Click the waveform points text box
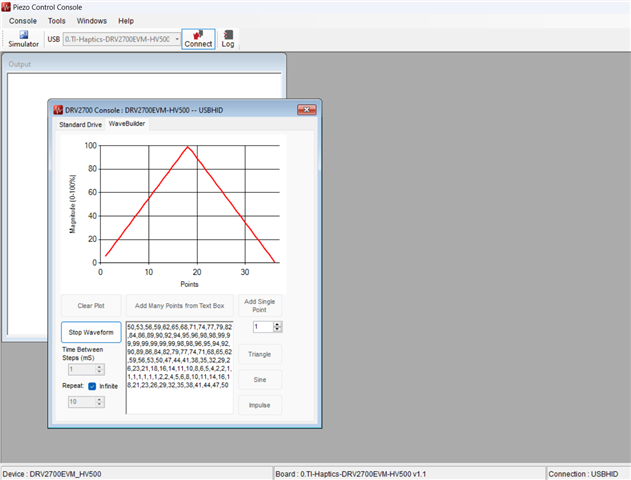 [x=179, y=368]
